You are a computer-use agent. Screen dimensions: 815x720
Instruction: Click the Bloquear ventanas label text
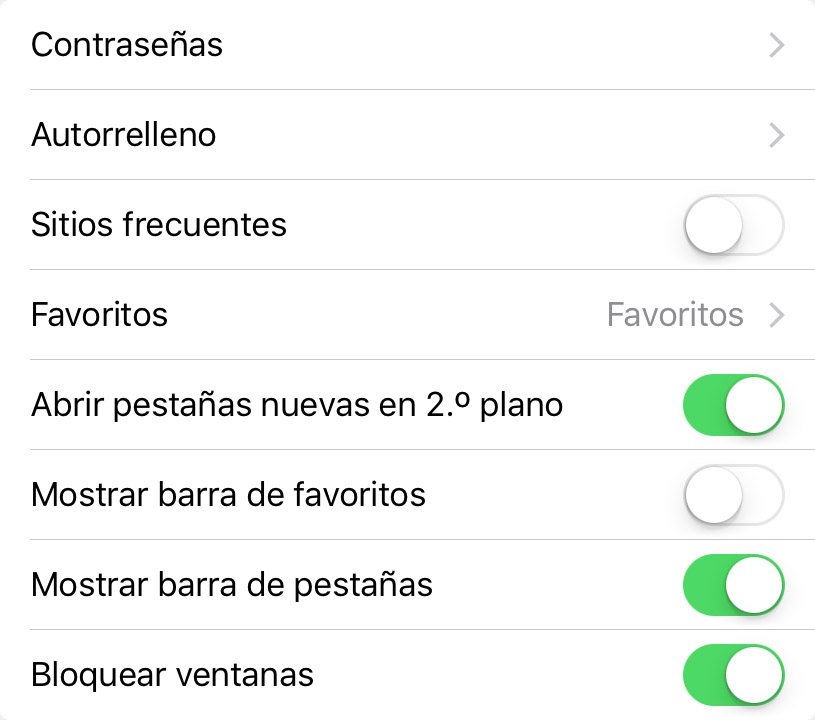pos(173,675)
